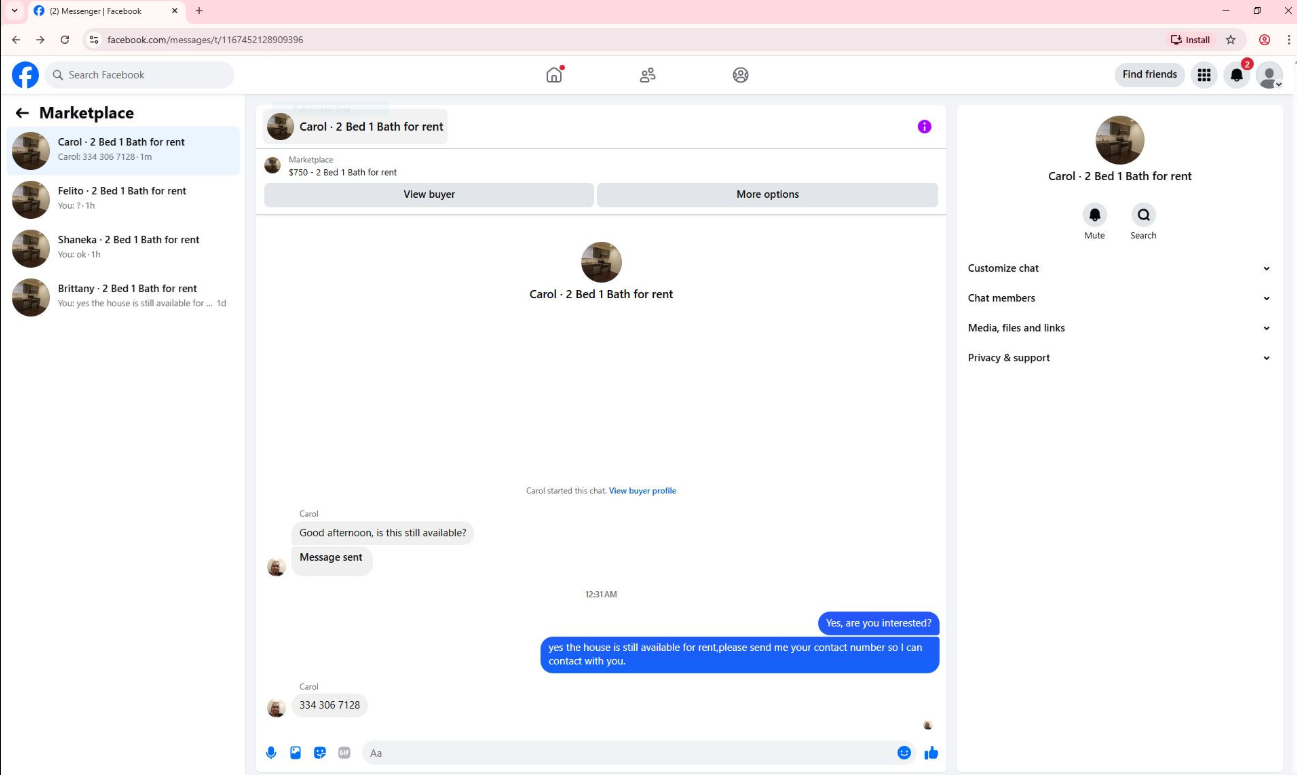Open the Facebook menu grid icon
1297x775 pixels.
pyautogui.click(x=1204, y=75)
